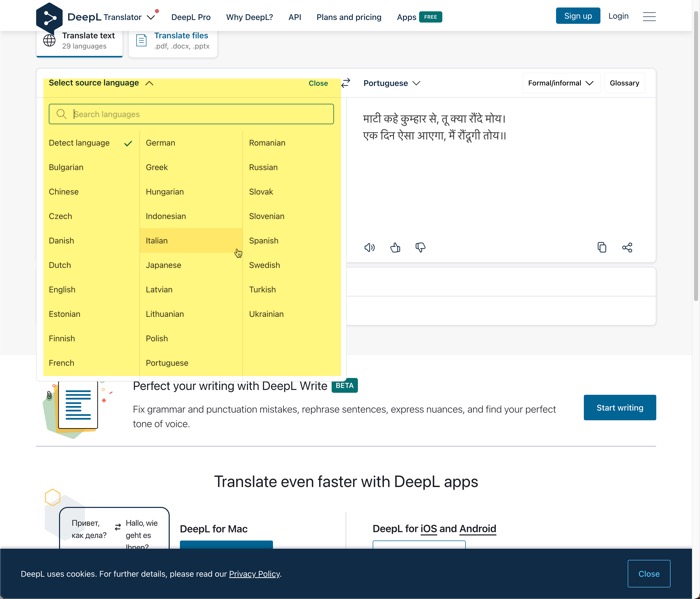
Task: Click the globe icon in Translate text tab
Action: (x=49, y=41)
